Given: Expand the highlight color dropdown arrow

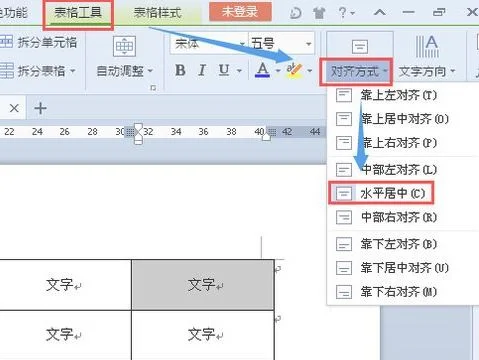Looking at the screenshot, I should (309, 71).
